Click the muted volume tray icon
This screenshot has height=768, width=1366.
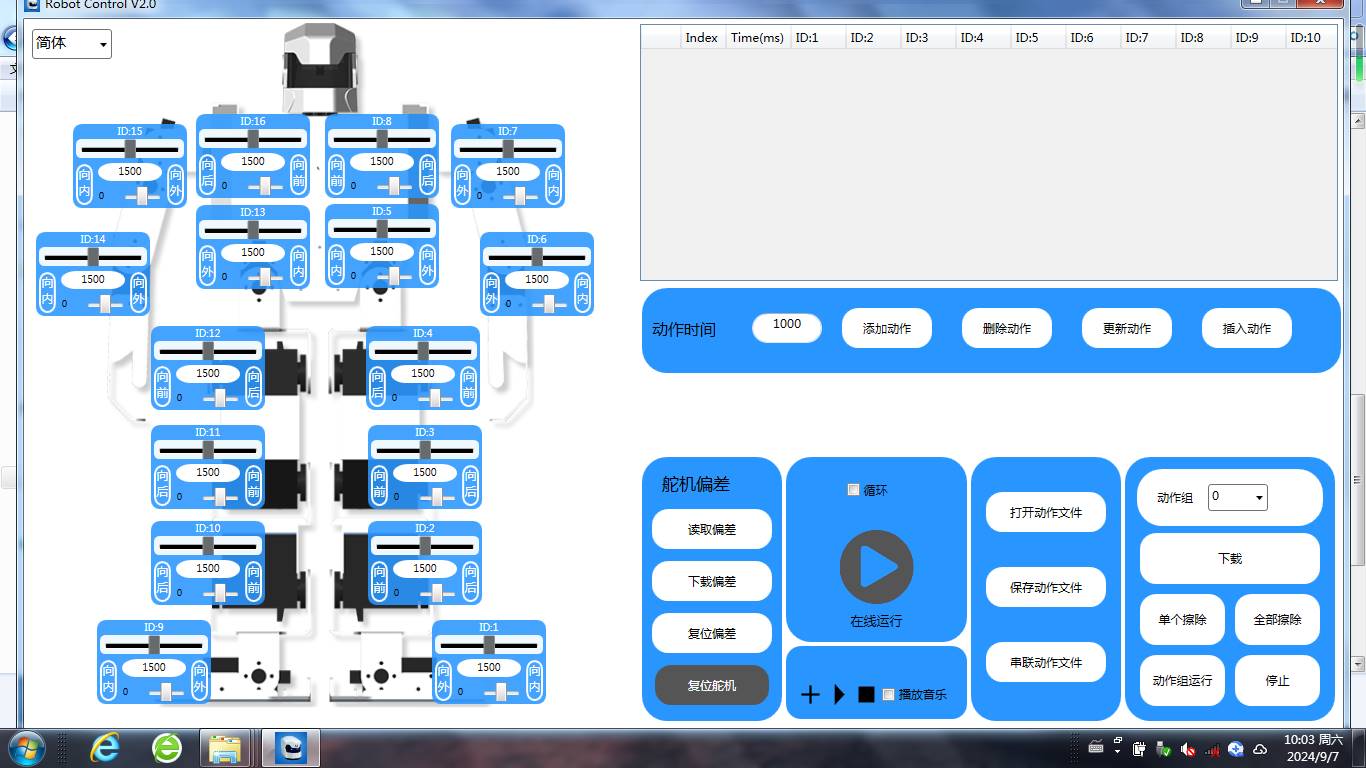click(1188, 749)
